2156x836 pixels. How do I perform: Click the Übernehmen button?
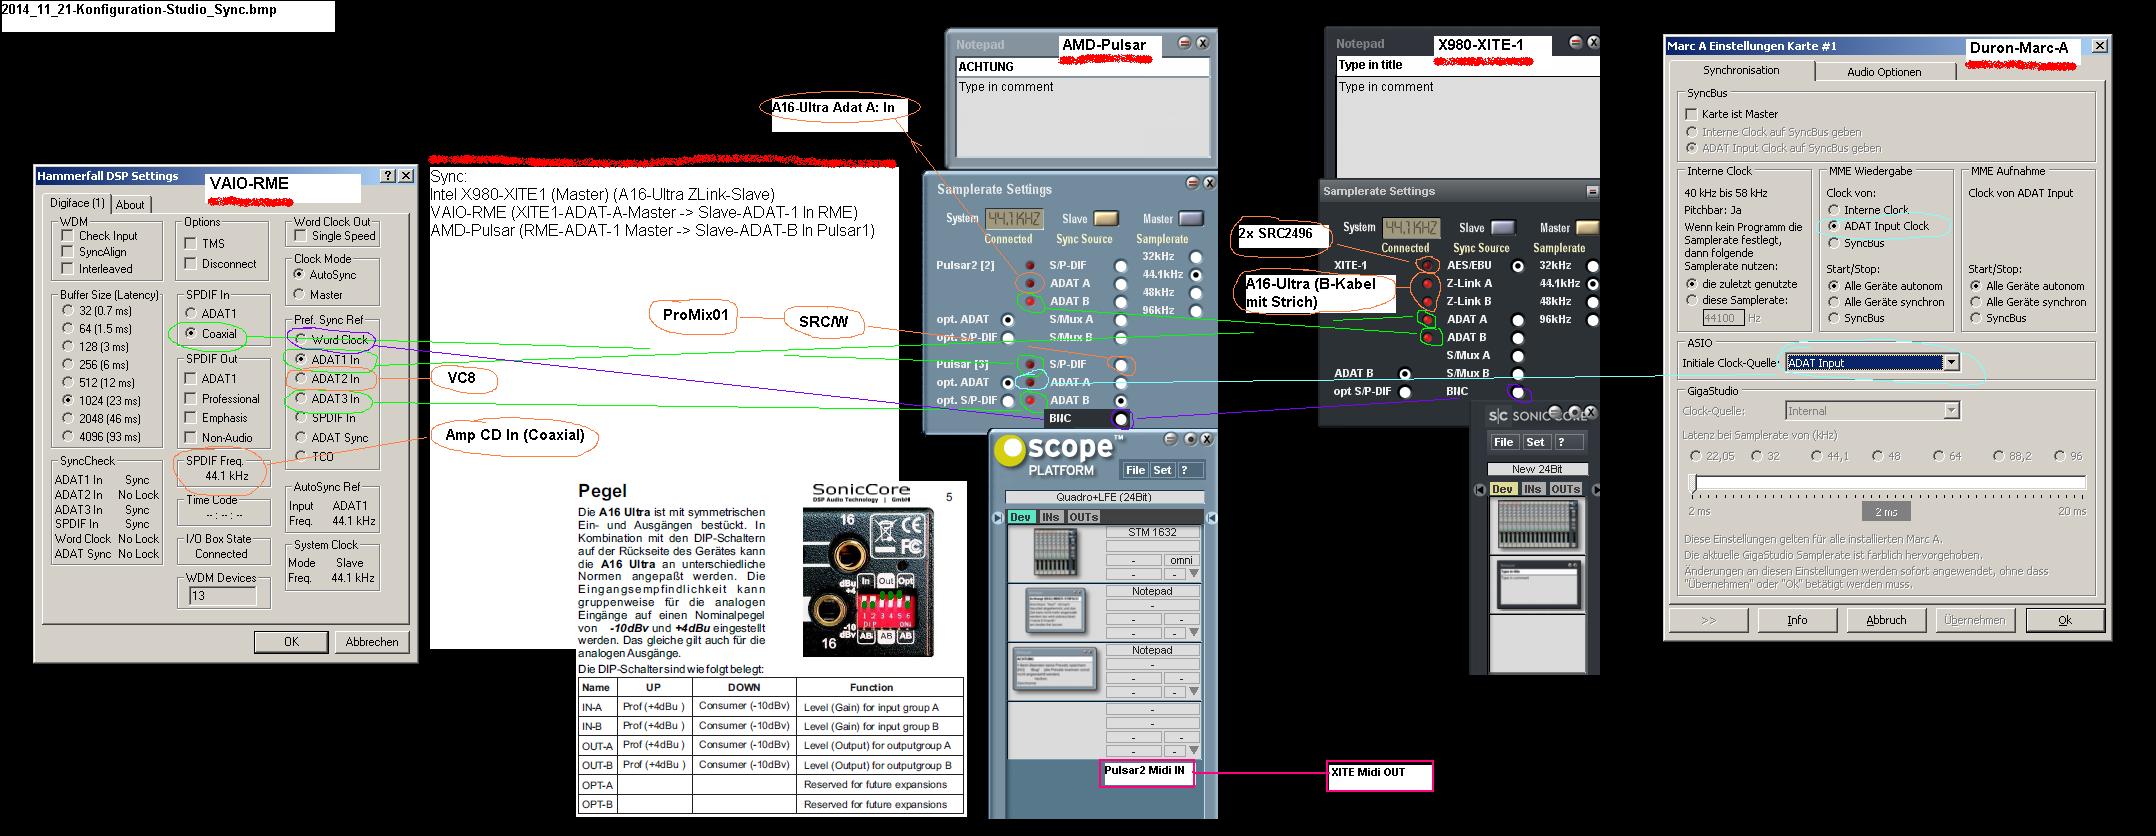[x=1974, y=620]
